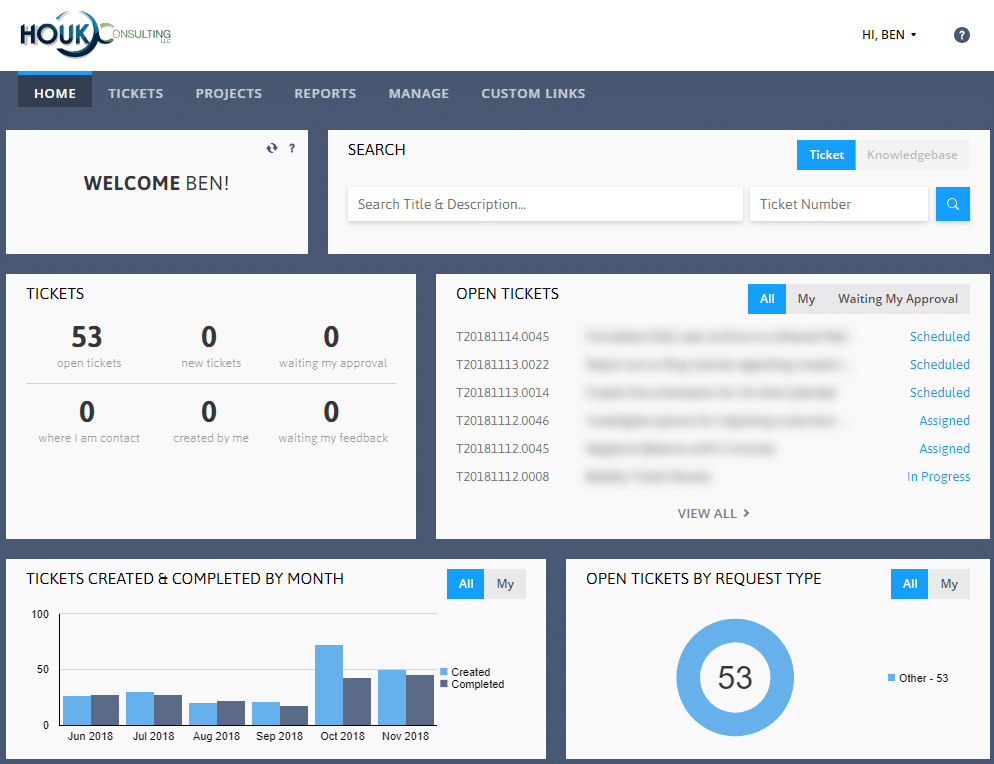Open the TICKETS menu
Screen dimensions: 994x764
click(136, 93)
